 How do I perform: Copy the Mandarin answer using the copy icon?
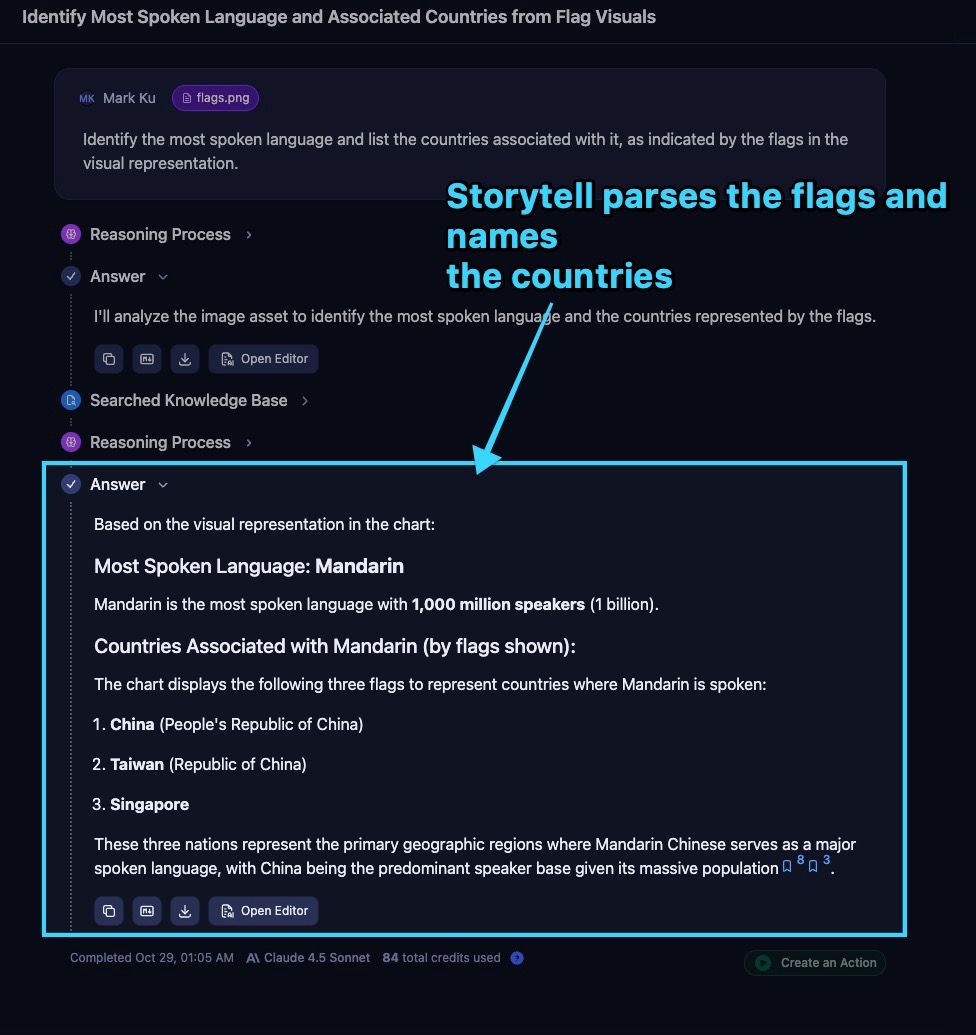pyautogui.click(x=109, y=911)
